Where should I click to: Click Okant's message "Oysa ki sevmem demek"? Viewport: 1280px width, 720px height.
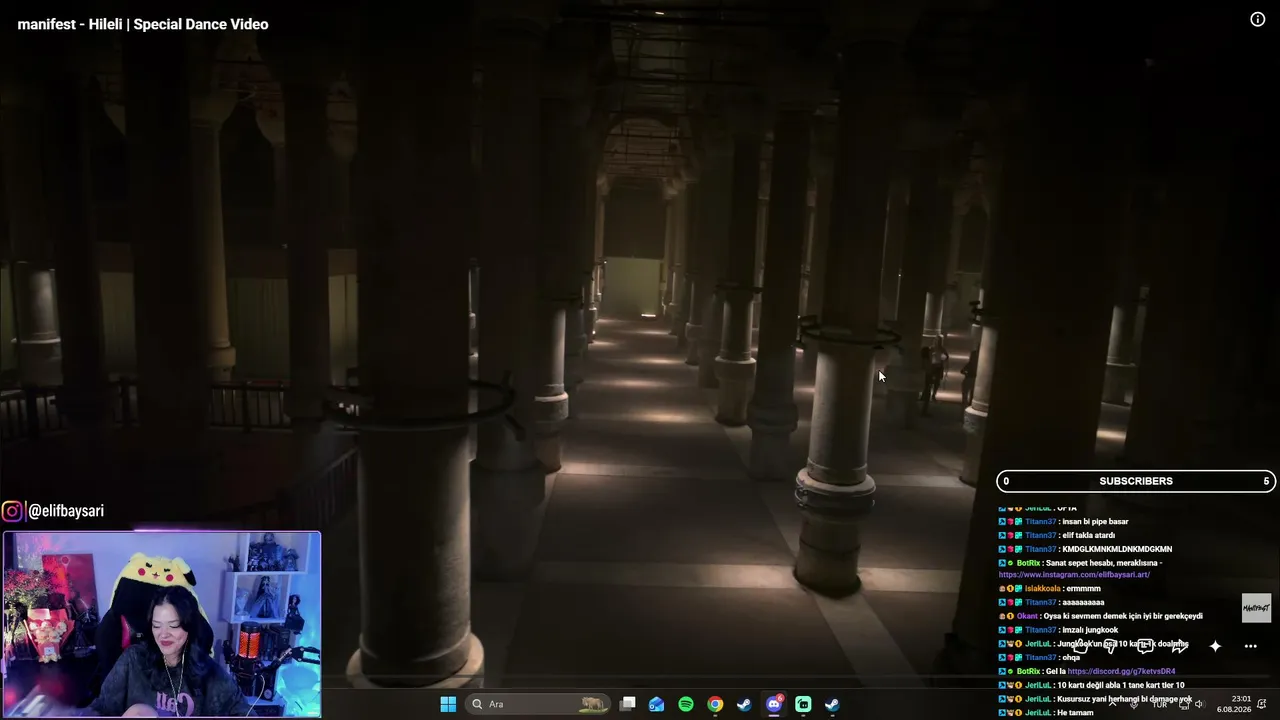(x=1123, y=616)
